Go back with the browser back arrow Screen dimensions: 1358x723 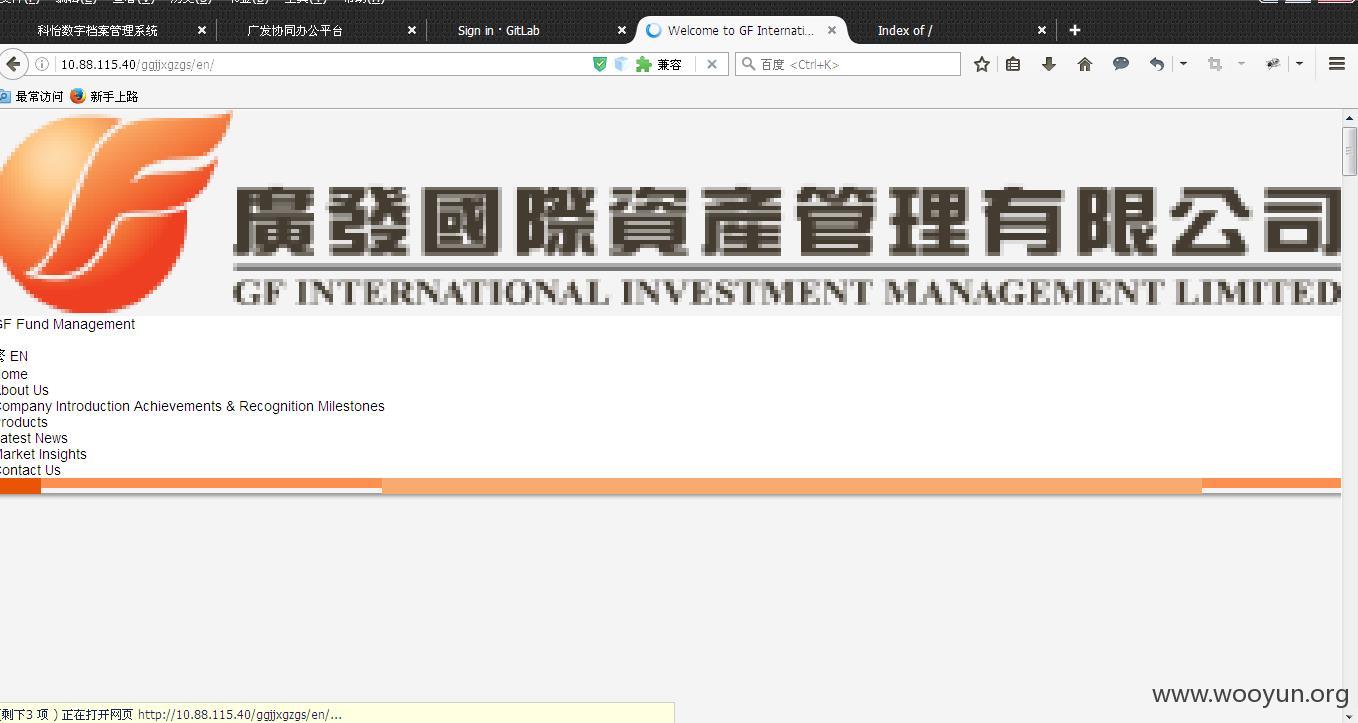(12, 64)
